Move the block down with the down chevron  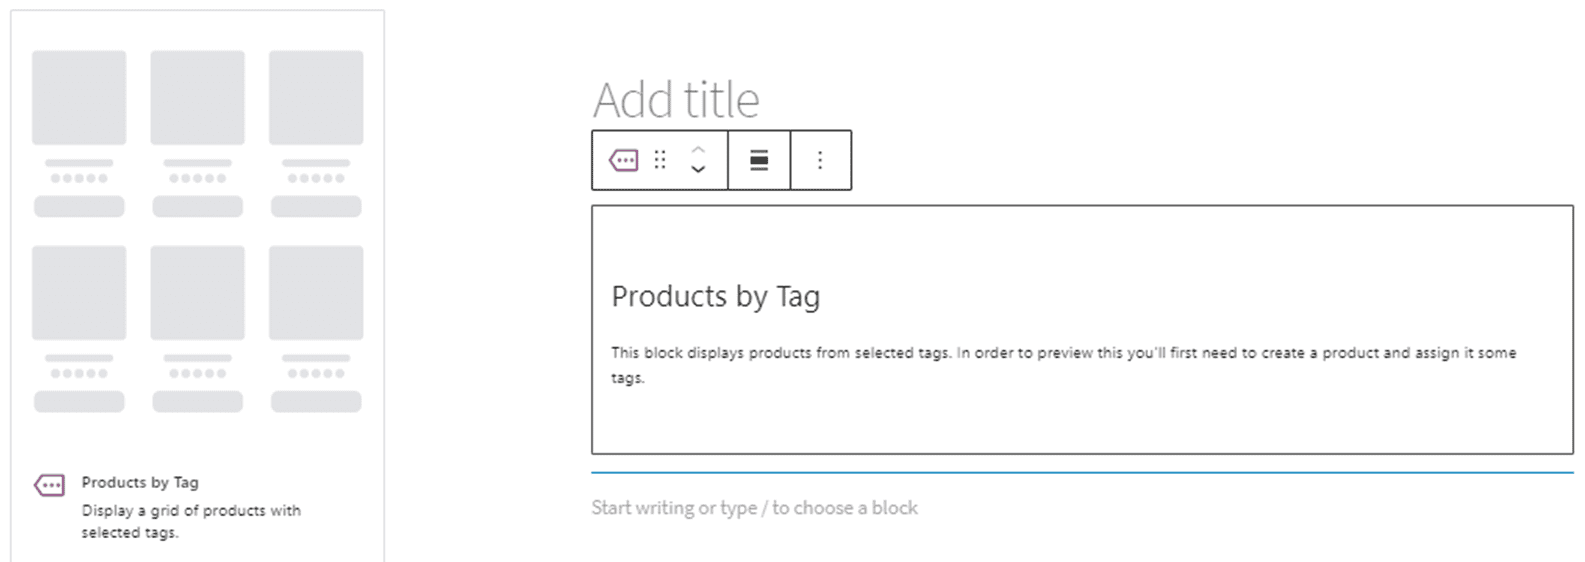pos(698,170)
